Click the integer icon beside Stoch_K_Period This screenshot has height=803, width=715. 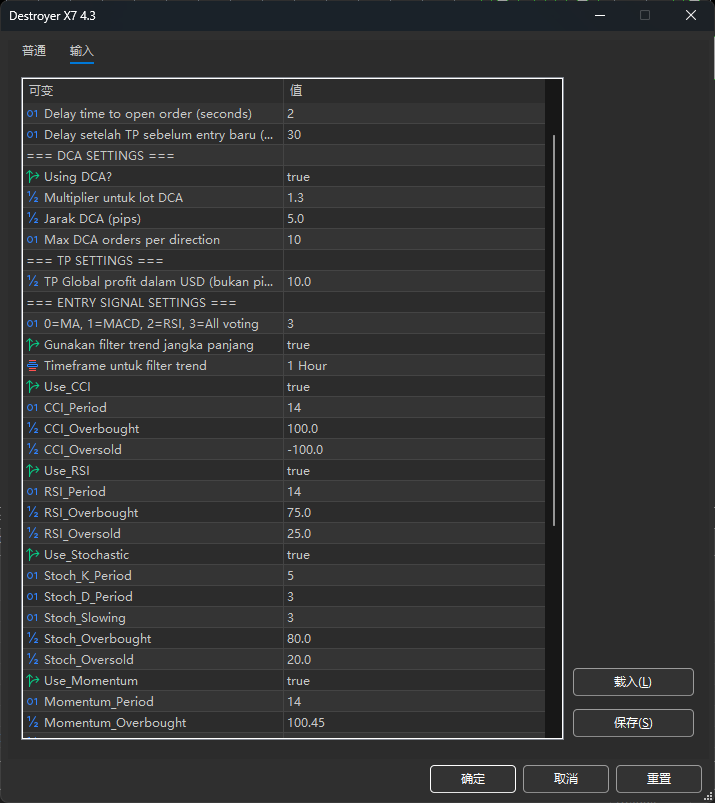click(33, 576)
